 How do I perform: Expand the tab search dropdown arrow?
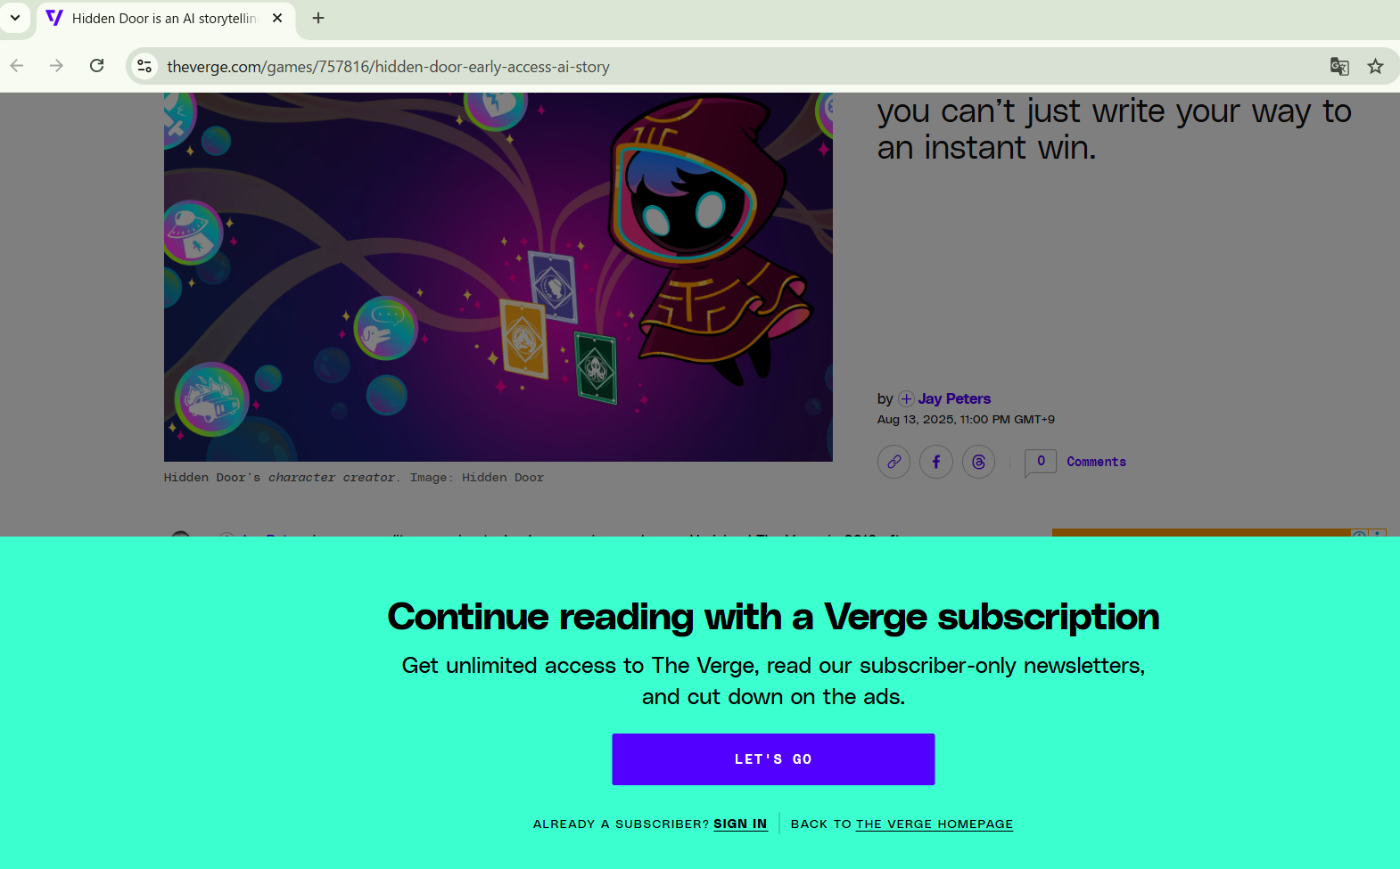(x=15, y=18)
